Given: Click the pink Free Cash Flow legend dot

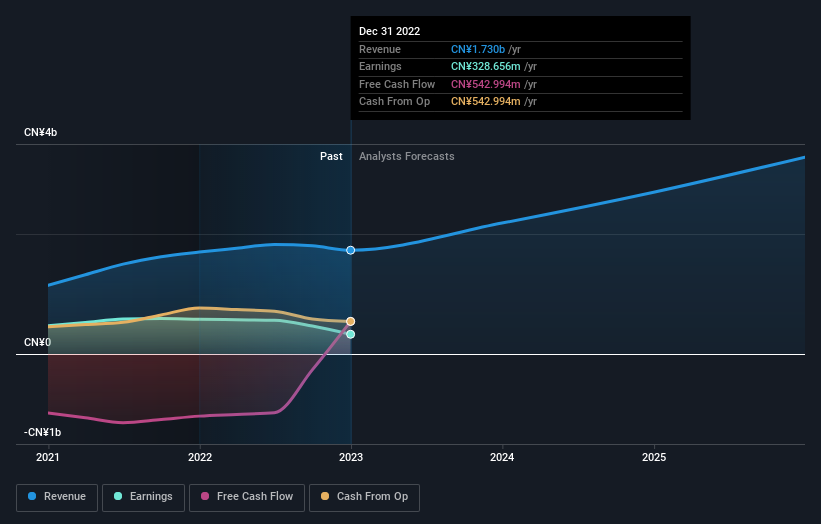Looking at the screenshot, I should coord(205,496).
